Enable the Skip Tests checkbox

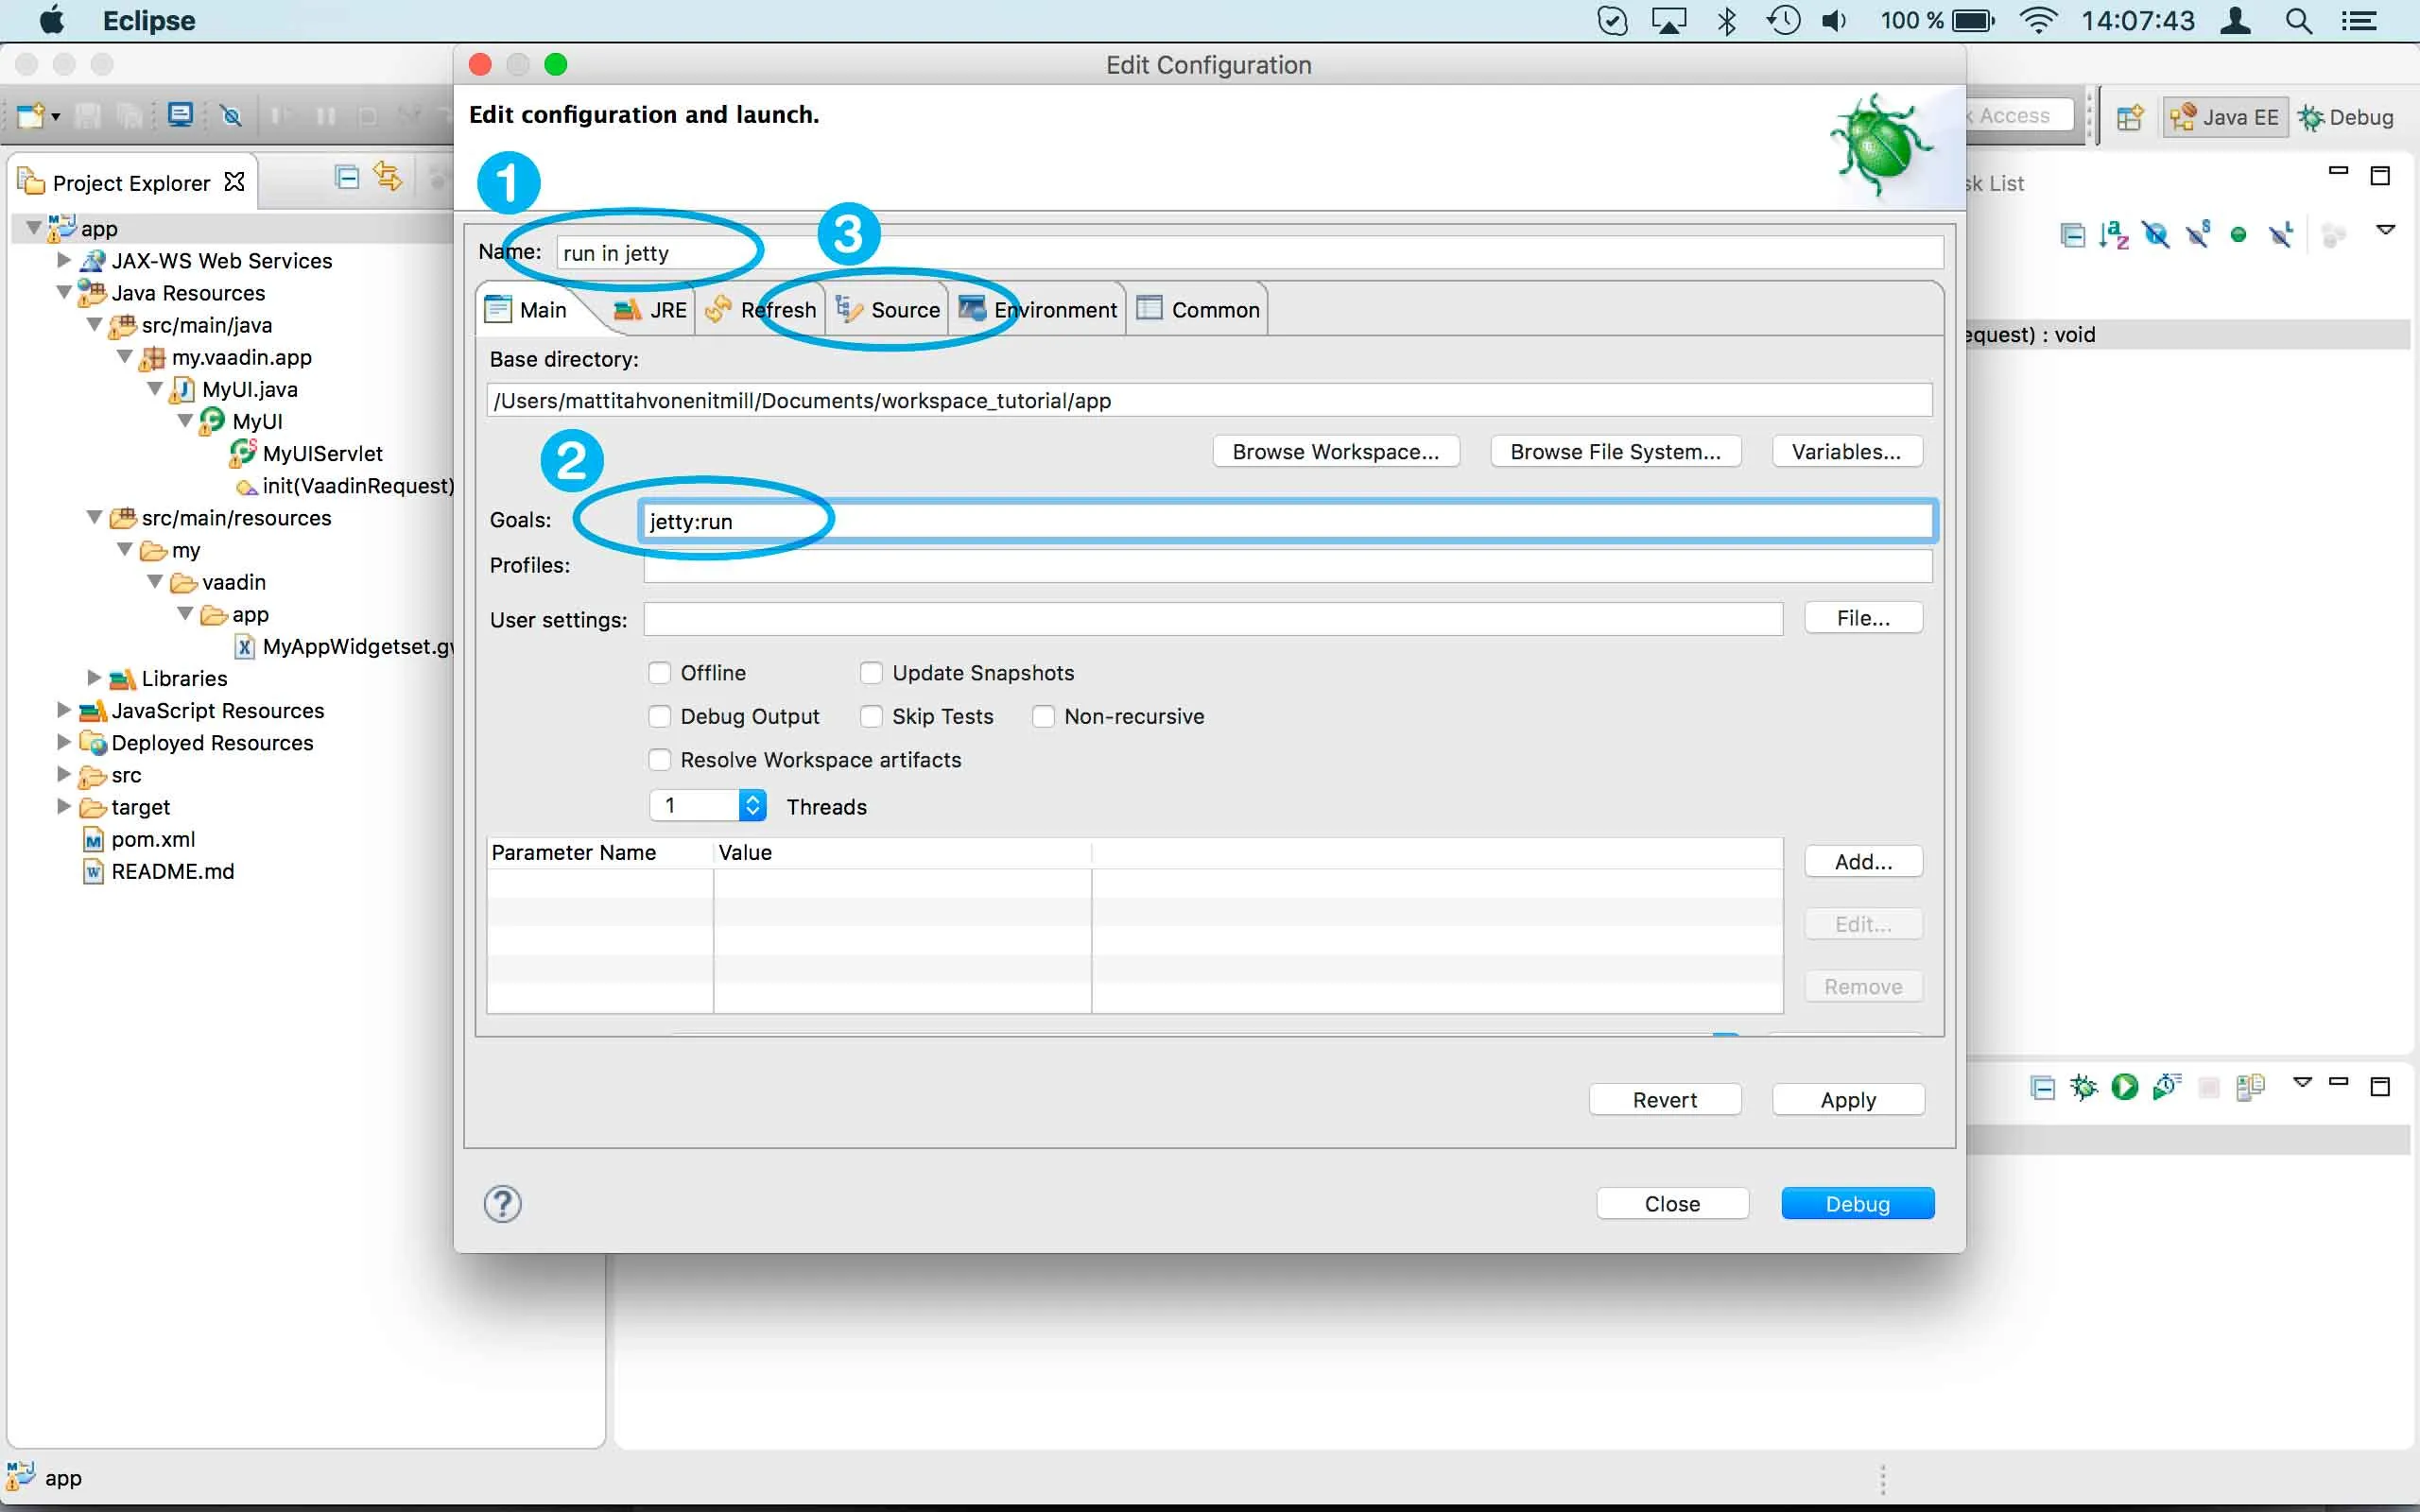click(x=872, y=716)
